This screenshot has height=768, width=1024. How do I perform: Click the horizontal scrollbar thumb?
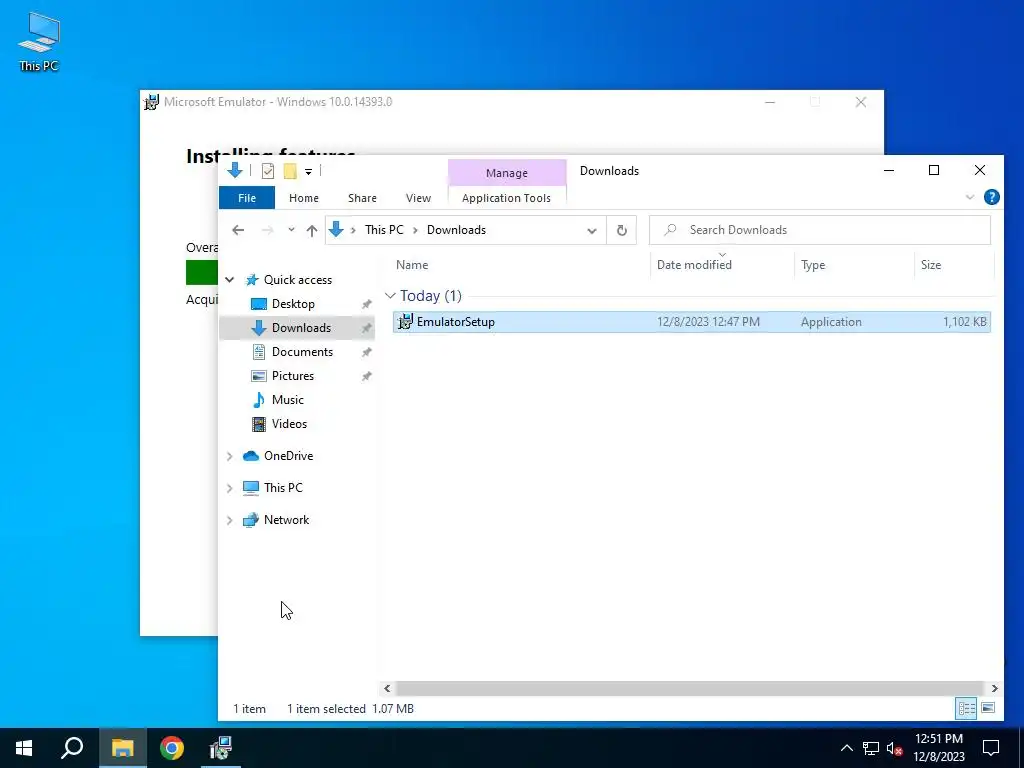[x=689, y=688]
